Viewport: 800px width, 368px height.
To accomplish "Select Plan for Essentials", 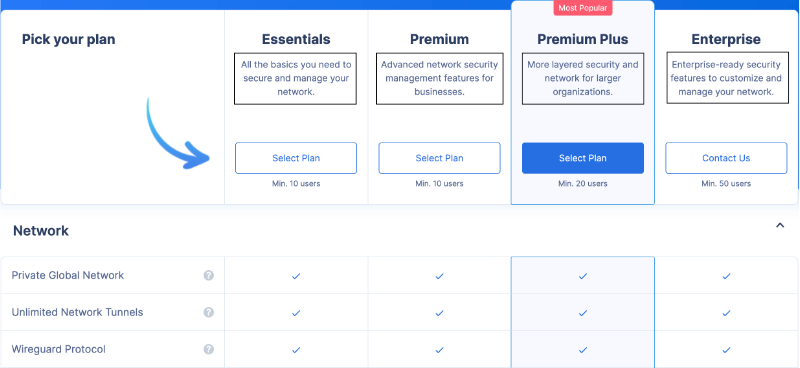I will (x=296, y=158).
